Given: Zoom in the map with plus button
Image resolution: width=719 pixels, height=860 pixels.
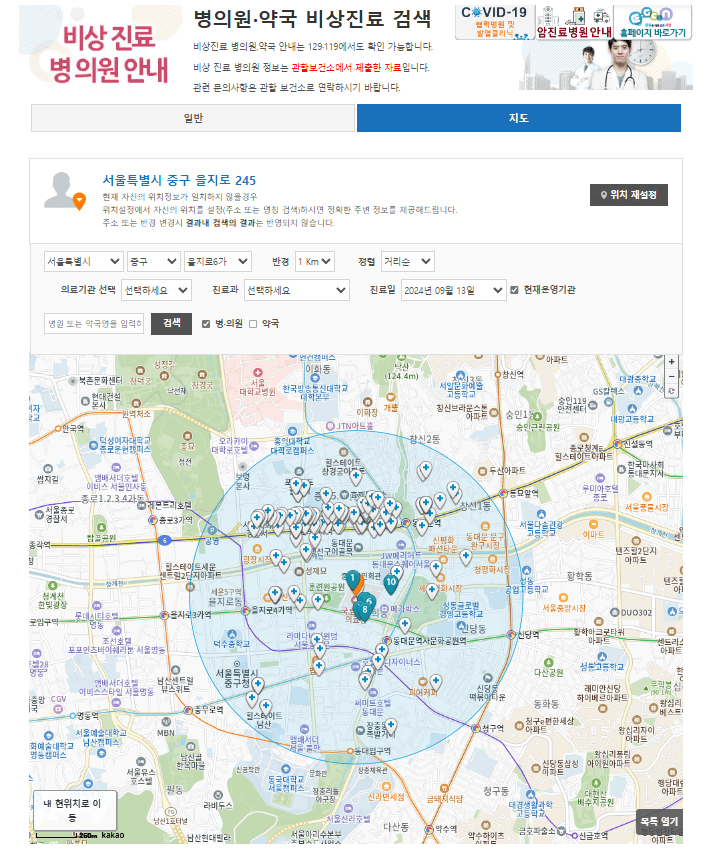Looking at the screenshot, I should (x=671, y=362).
